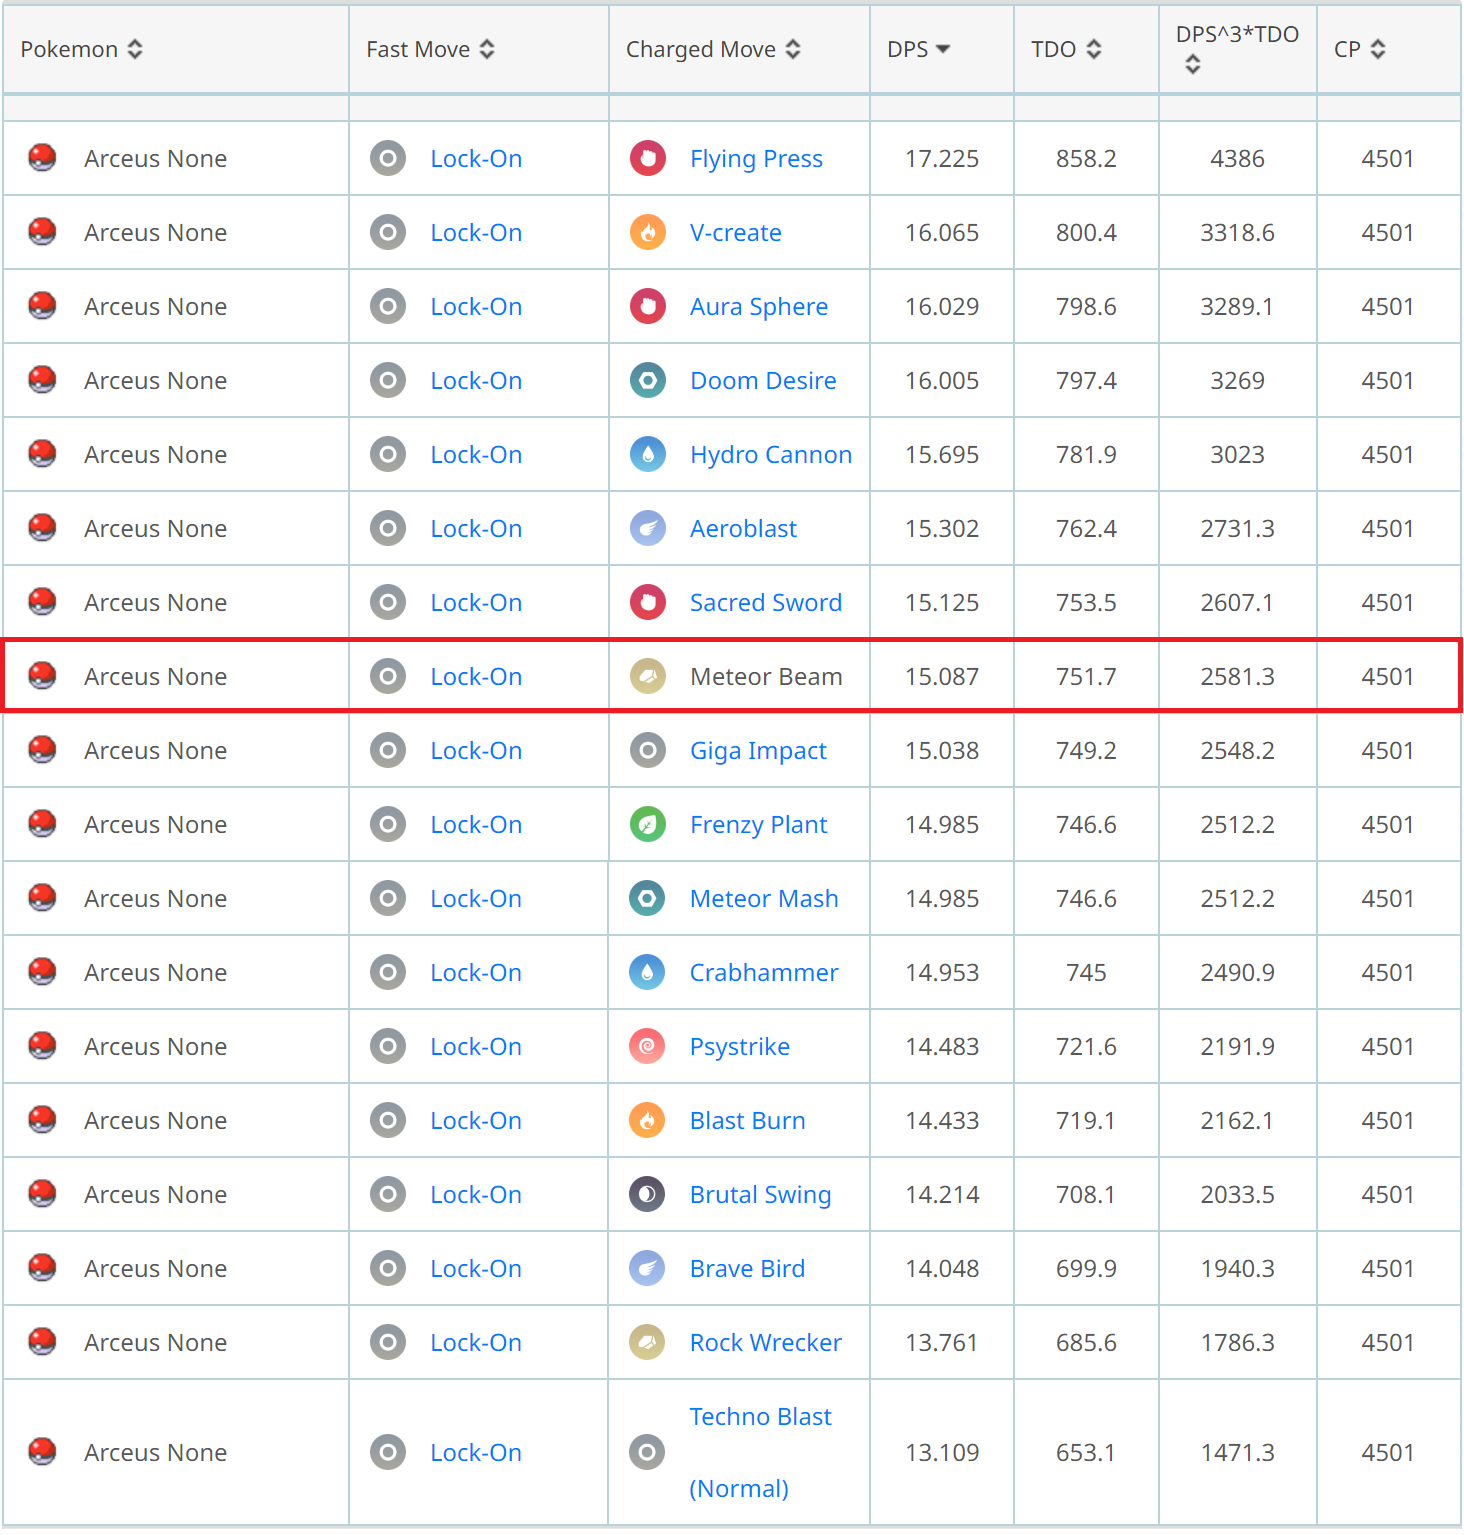Click the Steel-type icon beside Doom Desire
This screenshot has width=1464, height=1535.
point(648,380)
